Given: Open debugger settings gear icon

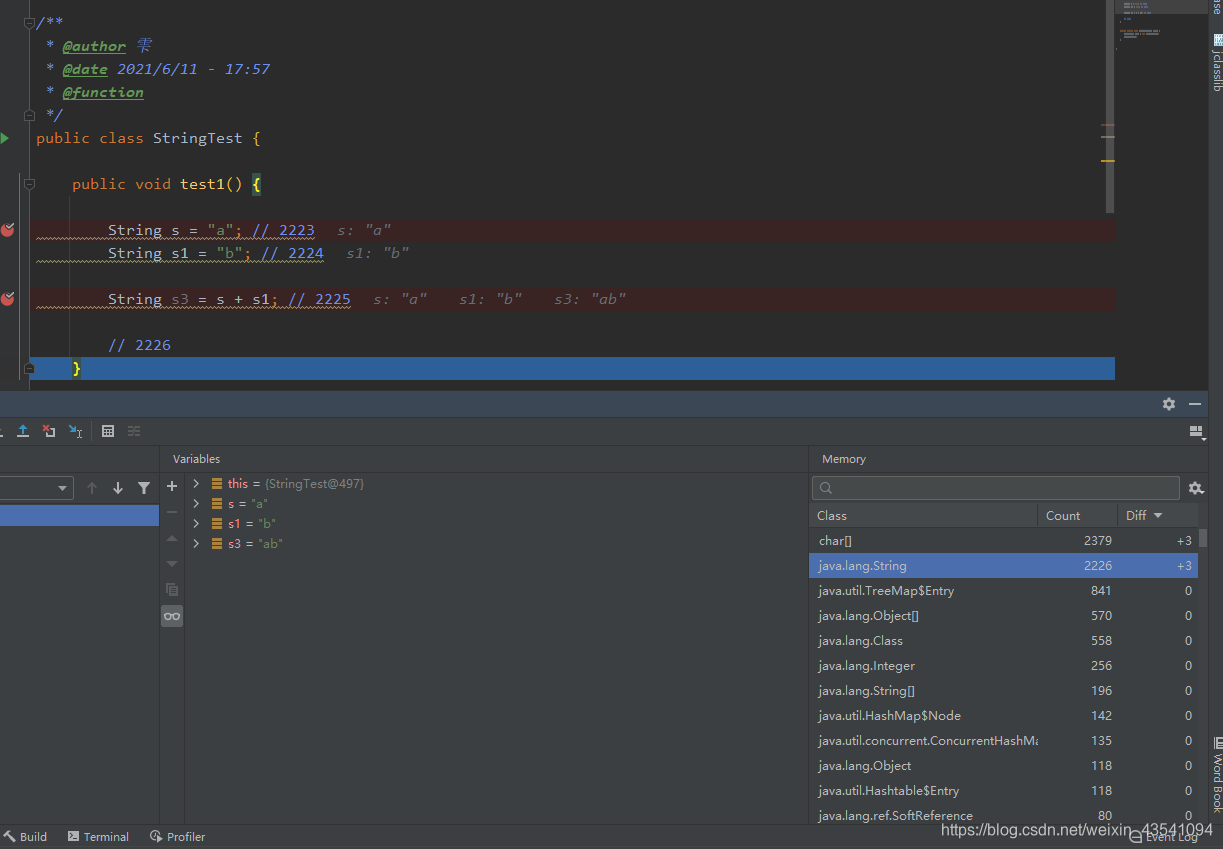Looking at the screenshot, I should coord(1169,404).
